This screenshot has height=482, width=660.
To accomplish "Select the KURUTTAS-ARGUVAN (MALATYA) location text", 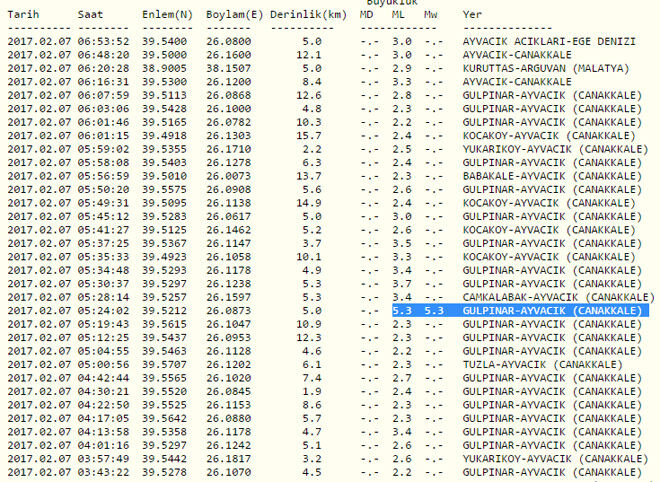I will coord(545,68).
